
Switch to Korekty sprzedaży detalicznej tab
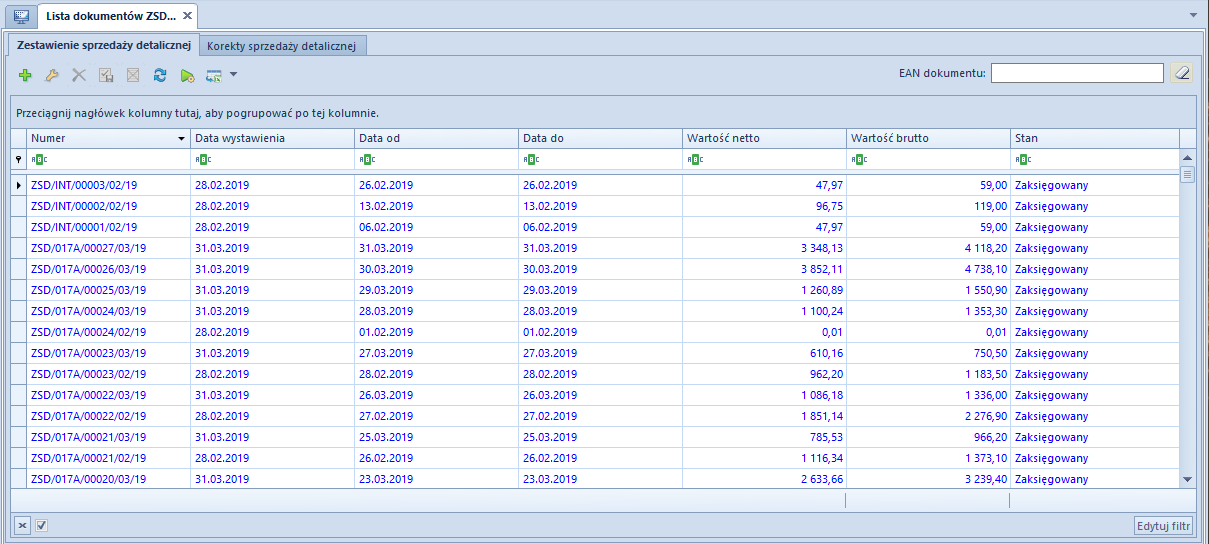click(x=284, y=46)
